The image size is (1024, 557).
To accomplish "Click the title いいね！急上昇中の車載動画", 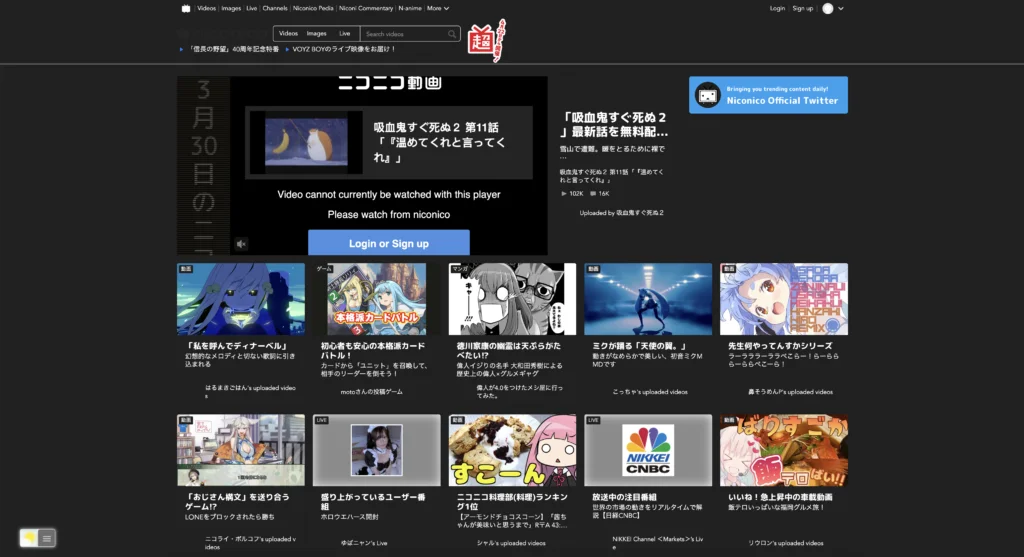I will click(x=780, y=497).
